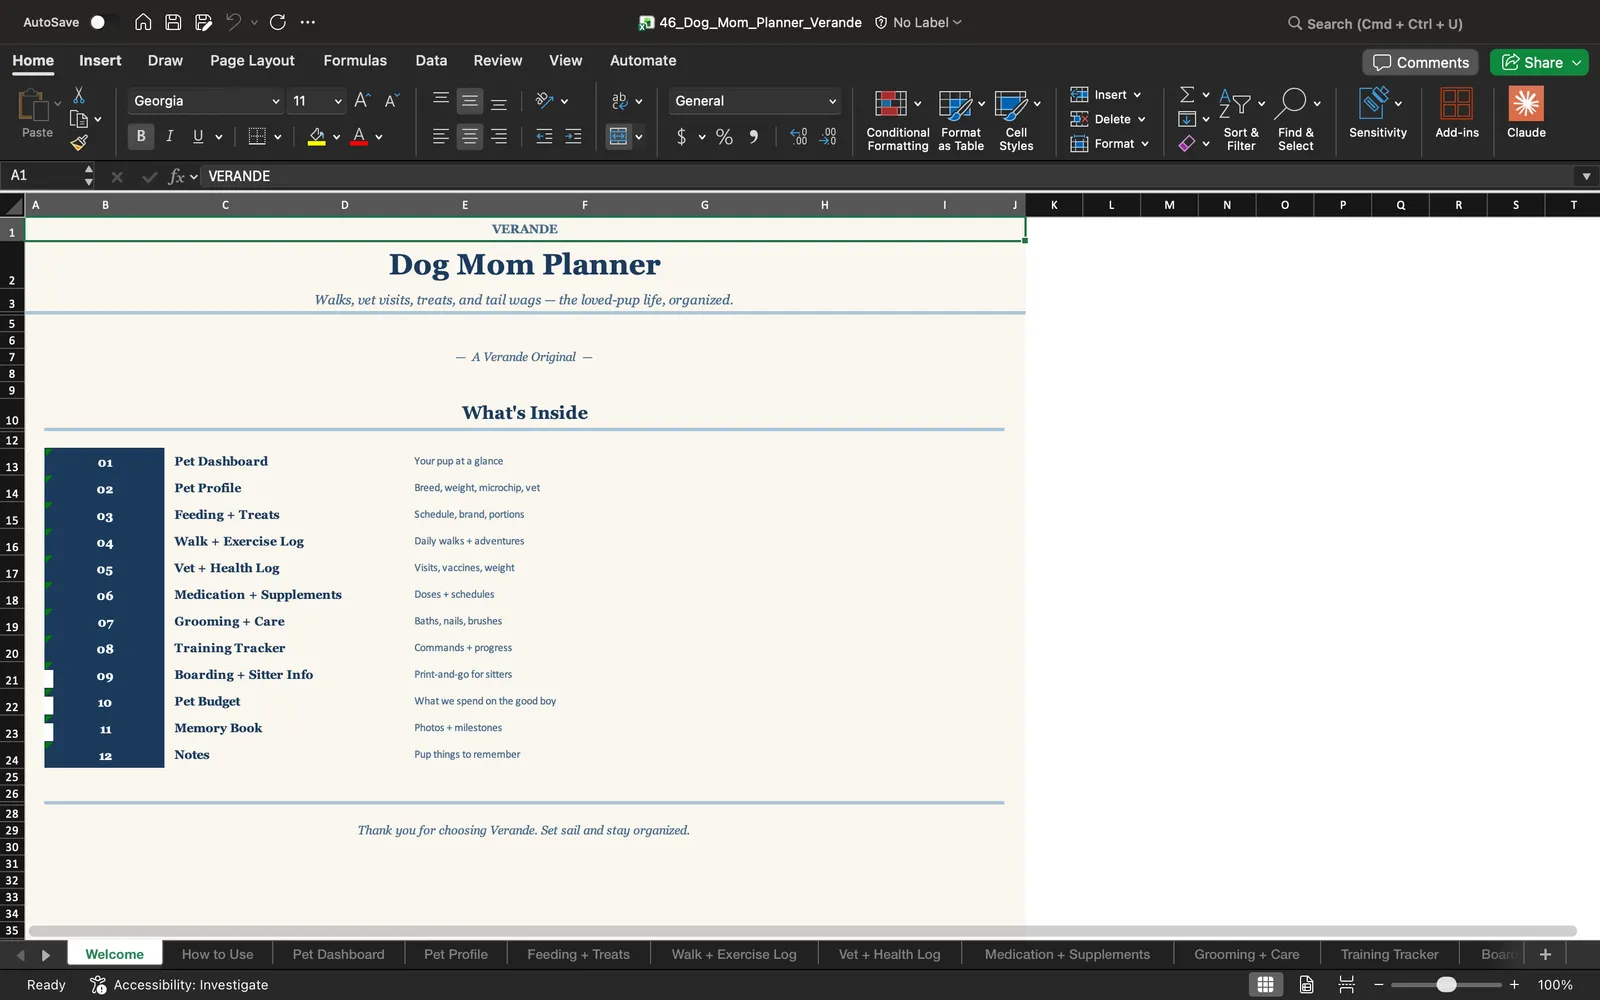Click the Paste clipboard icon
Image resolution: width=1600 pixels, height=1000 pixels.
34,104
